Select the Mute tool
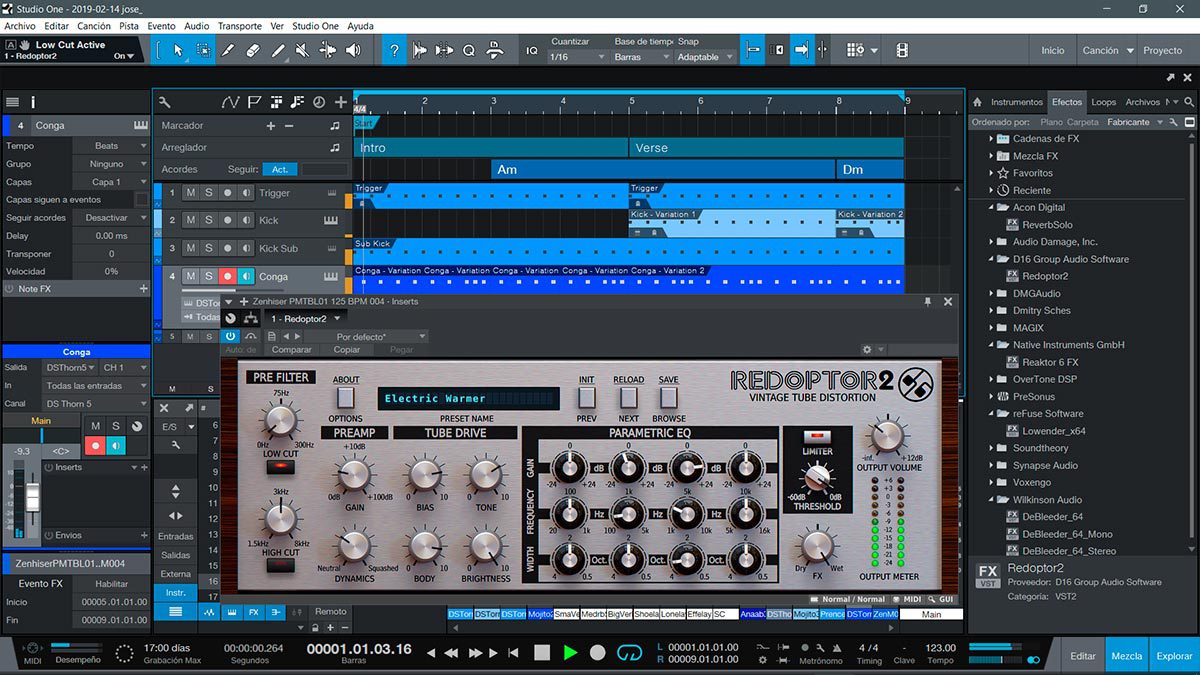1200x675 pixels. 302,50
